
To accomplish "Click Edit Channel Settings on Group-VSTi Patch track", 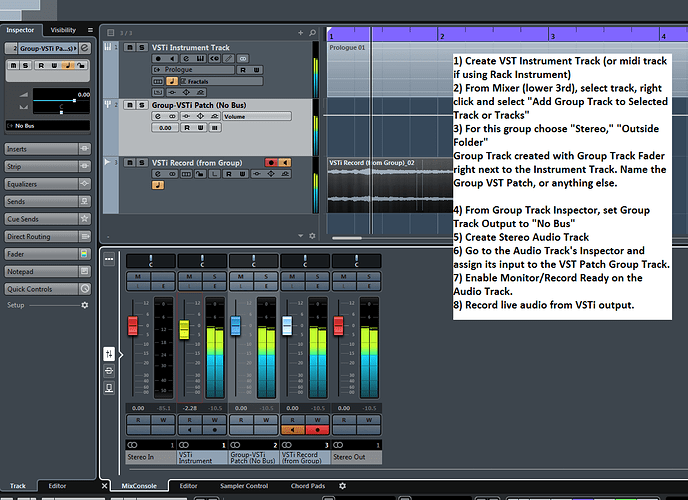I will [x=158, y=116].
